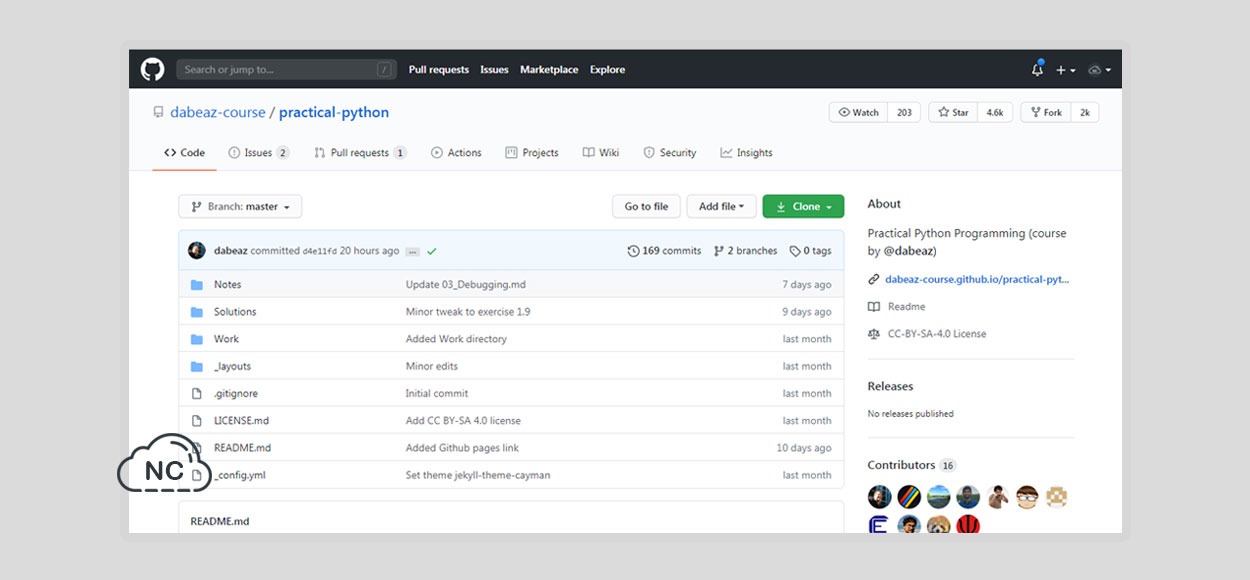The image size is (1250, 580).
Task: View the 169 commits history
Action: (x=664, y=251)
